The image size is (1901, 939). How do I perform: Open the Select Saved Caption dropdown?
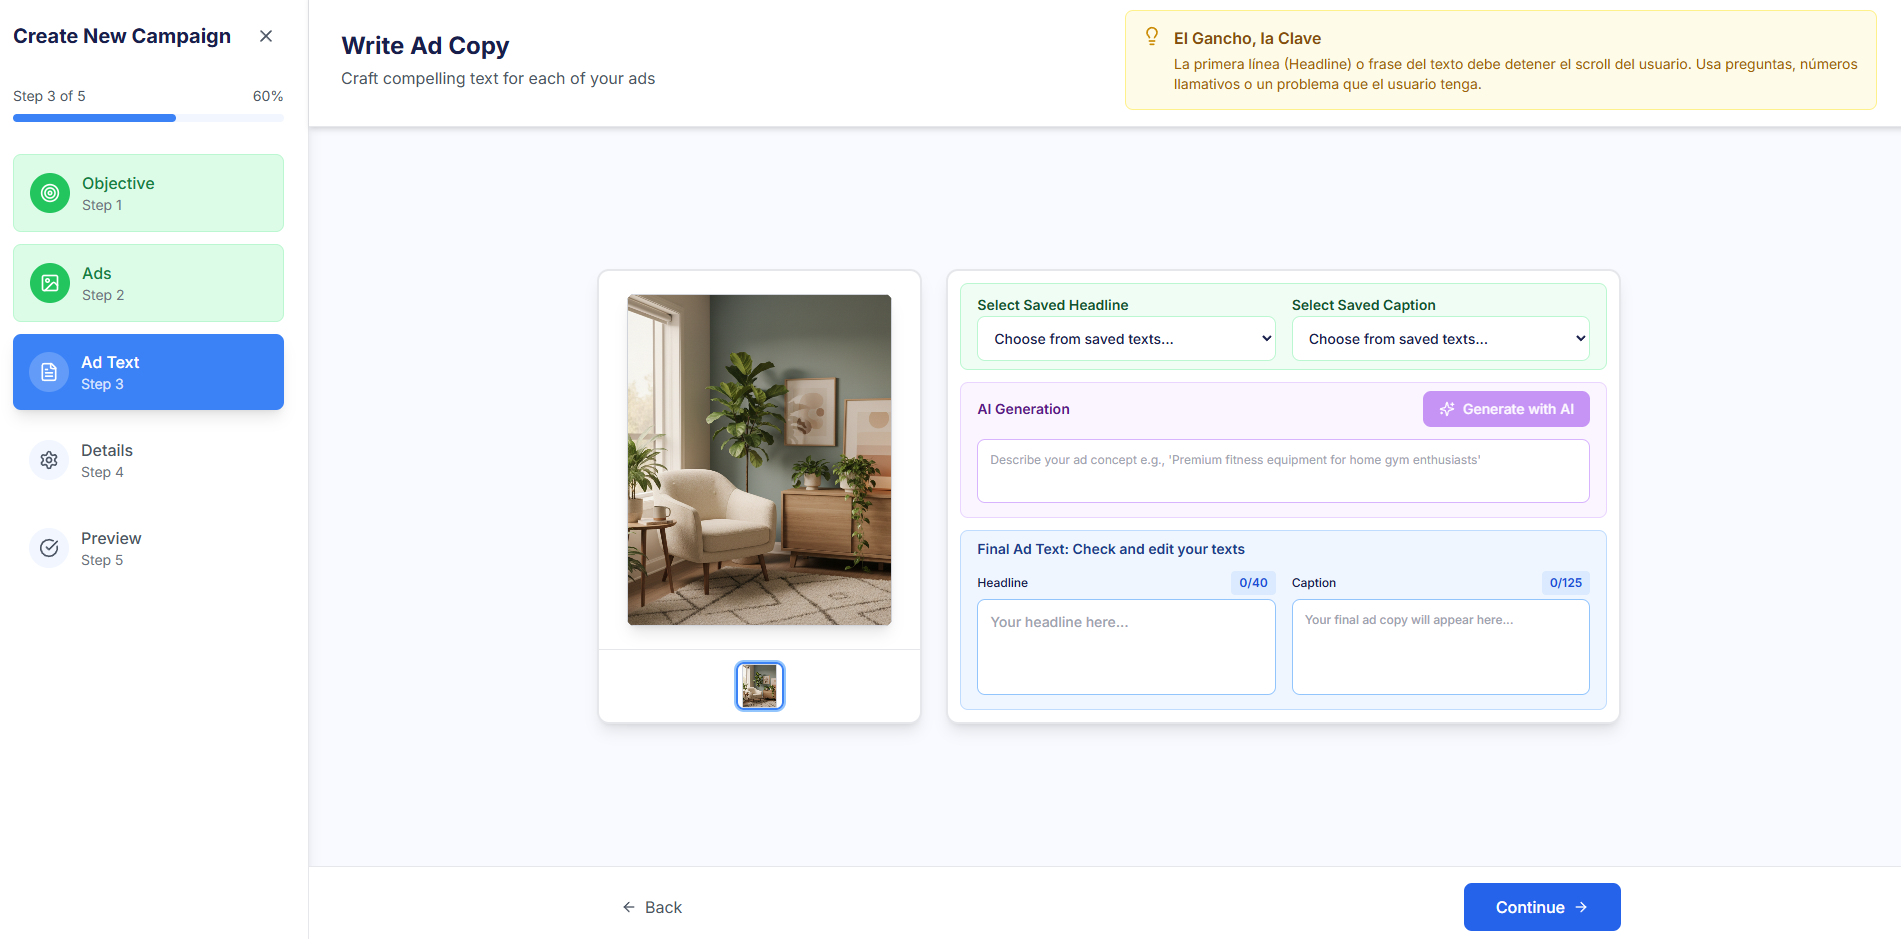tap(1440, 339)
